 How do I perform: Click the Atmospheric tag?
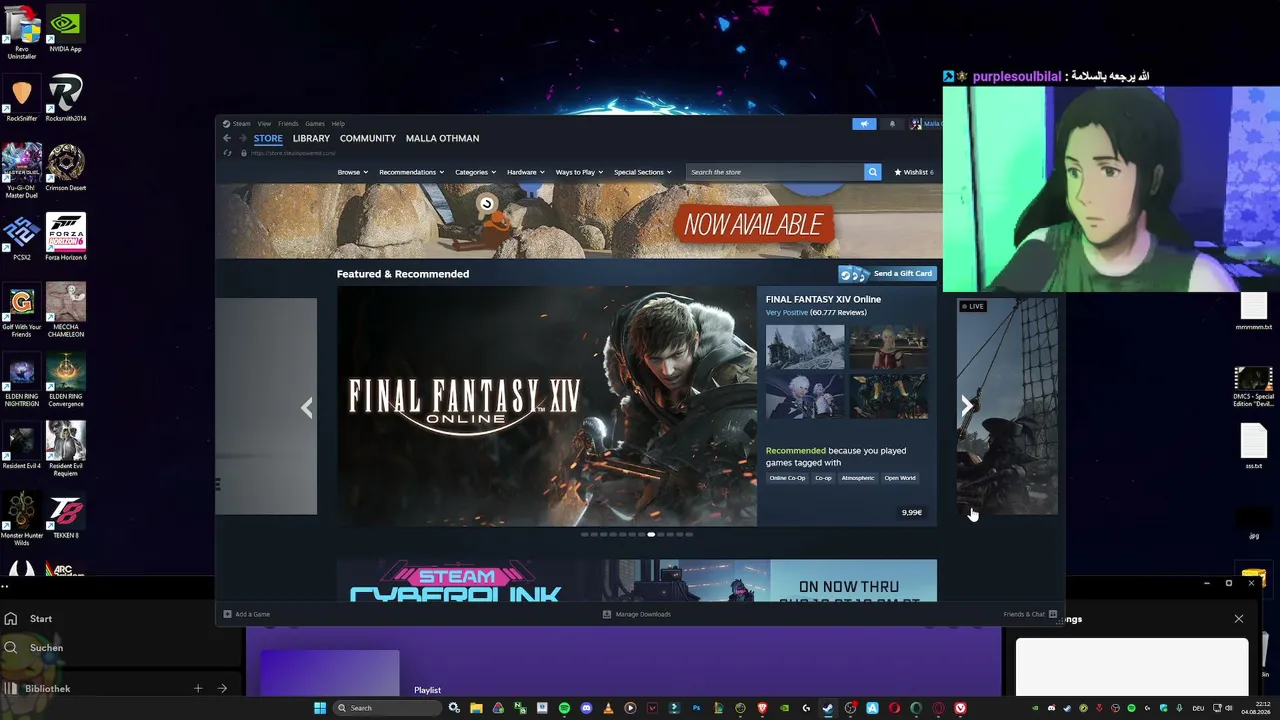(858, 478)
